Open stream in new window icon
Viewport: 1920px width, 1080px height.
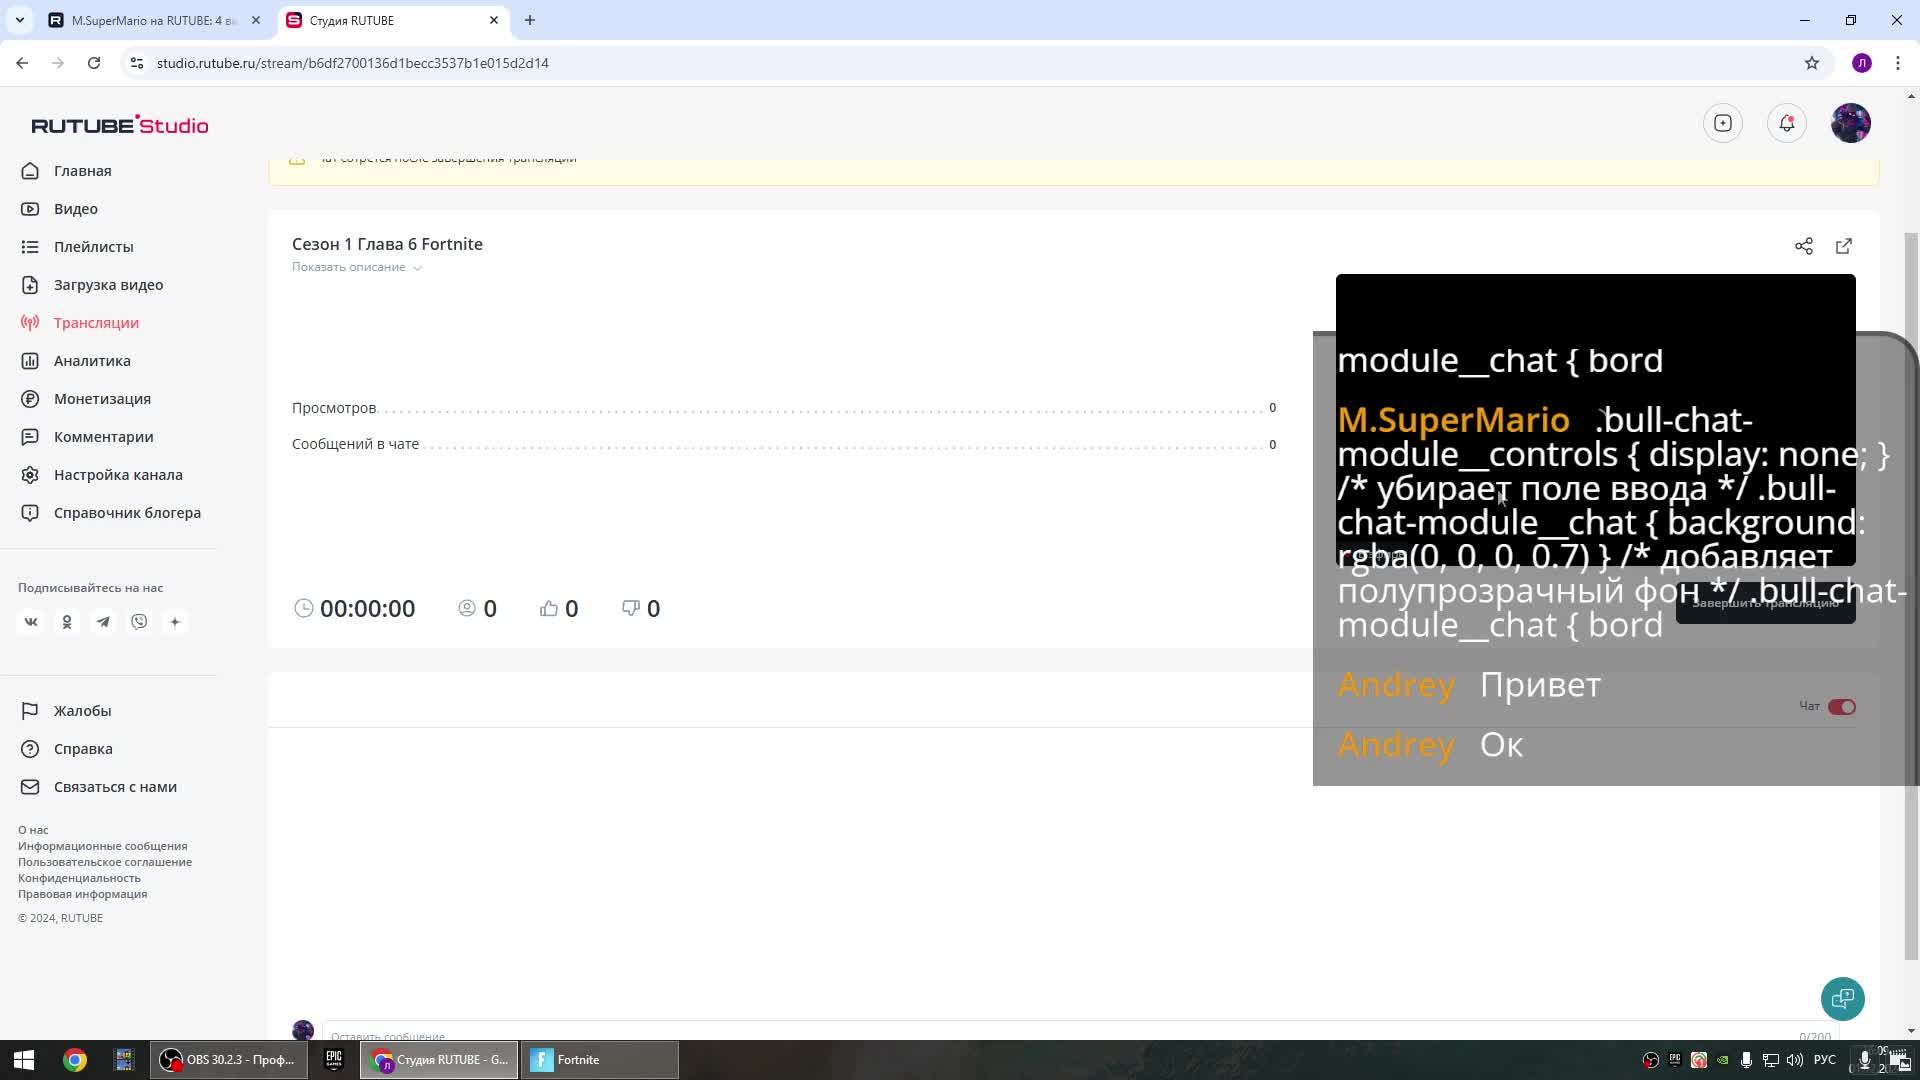pyautogui.click(x=1844, y=246)
